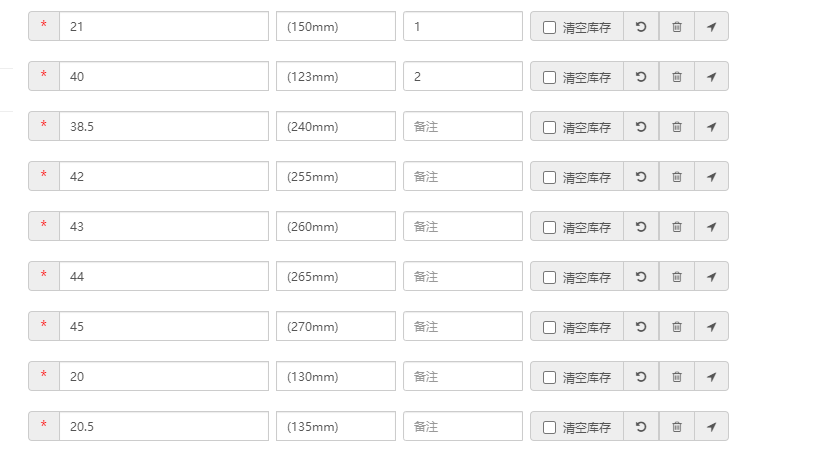
Task: Click the arrow icon in the 45 row
Action: [x=711, y=327]
